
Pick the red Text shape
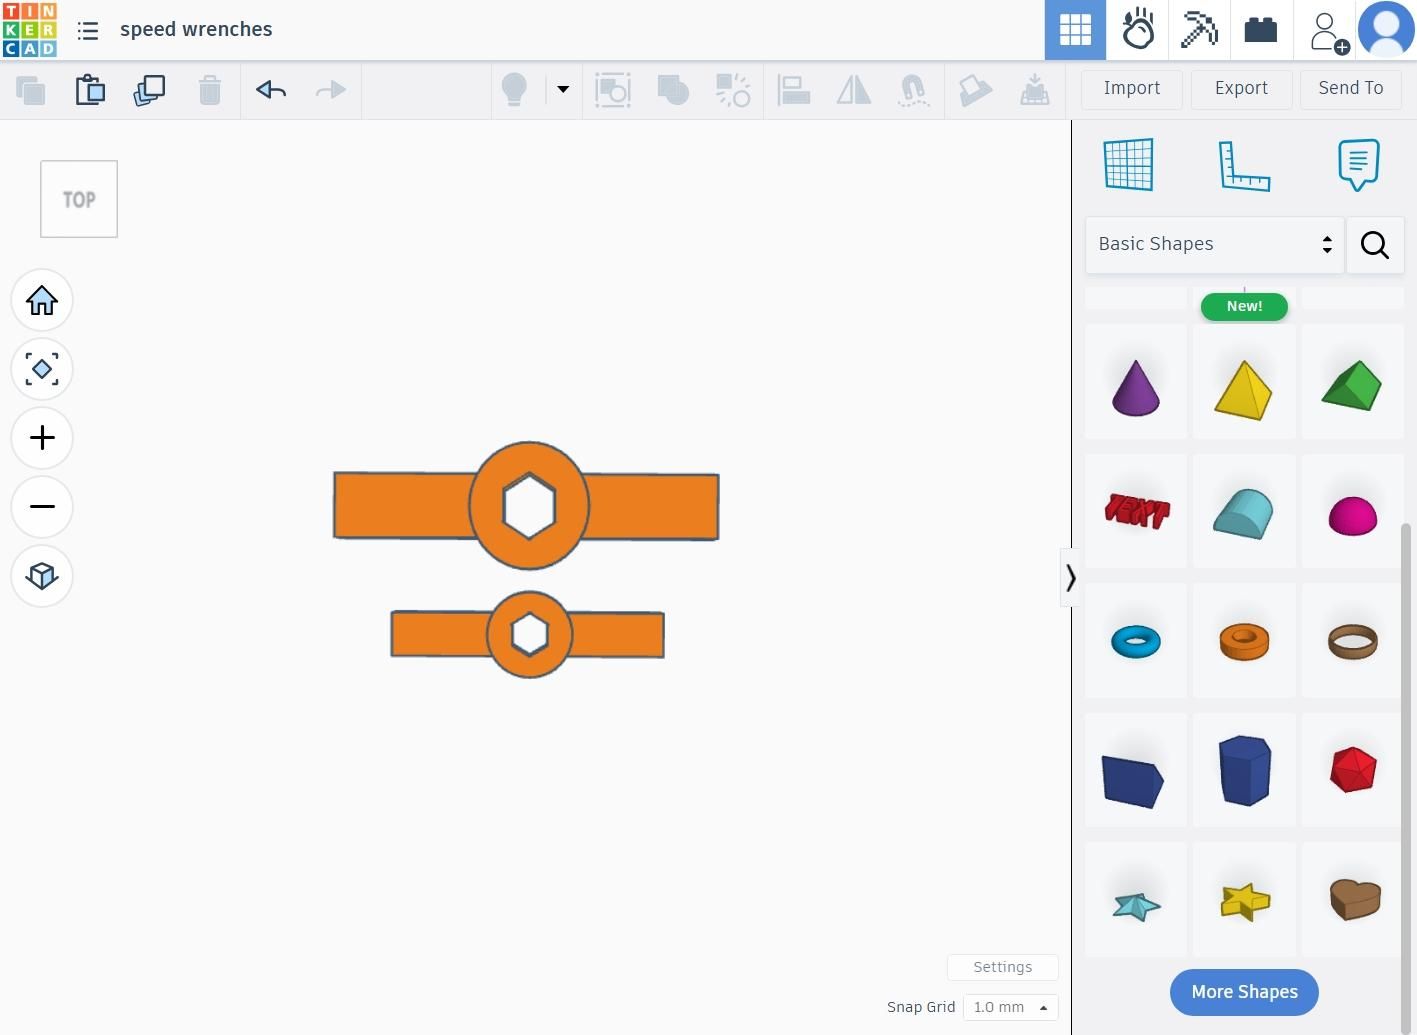(x=1136, y=511)
